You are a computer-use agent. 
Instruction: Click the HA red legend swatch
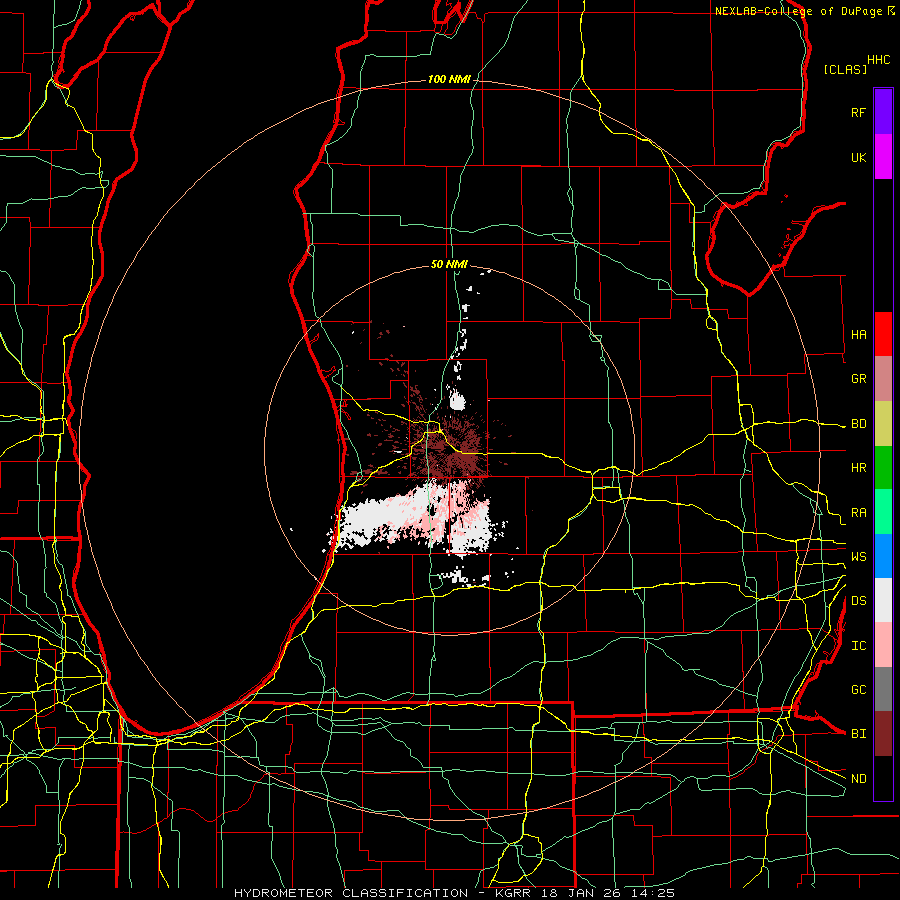click(883, 334)
